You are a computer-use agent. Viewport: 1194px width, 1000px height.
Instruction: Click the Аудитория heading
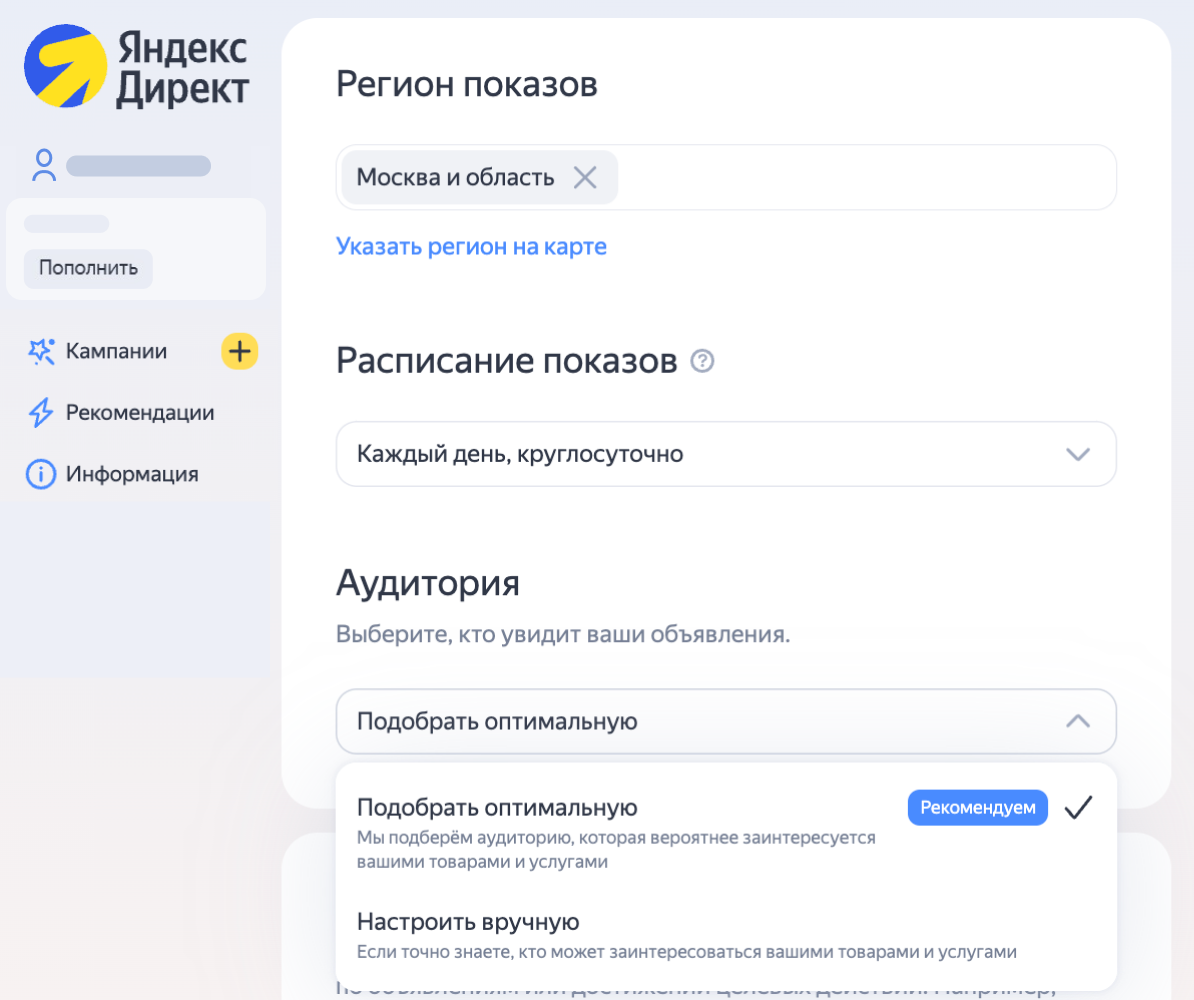coord(428,583)
